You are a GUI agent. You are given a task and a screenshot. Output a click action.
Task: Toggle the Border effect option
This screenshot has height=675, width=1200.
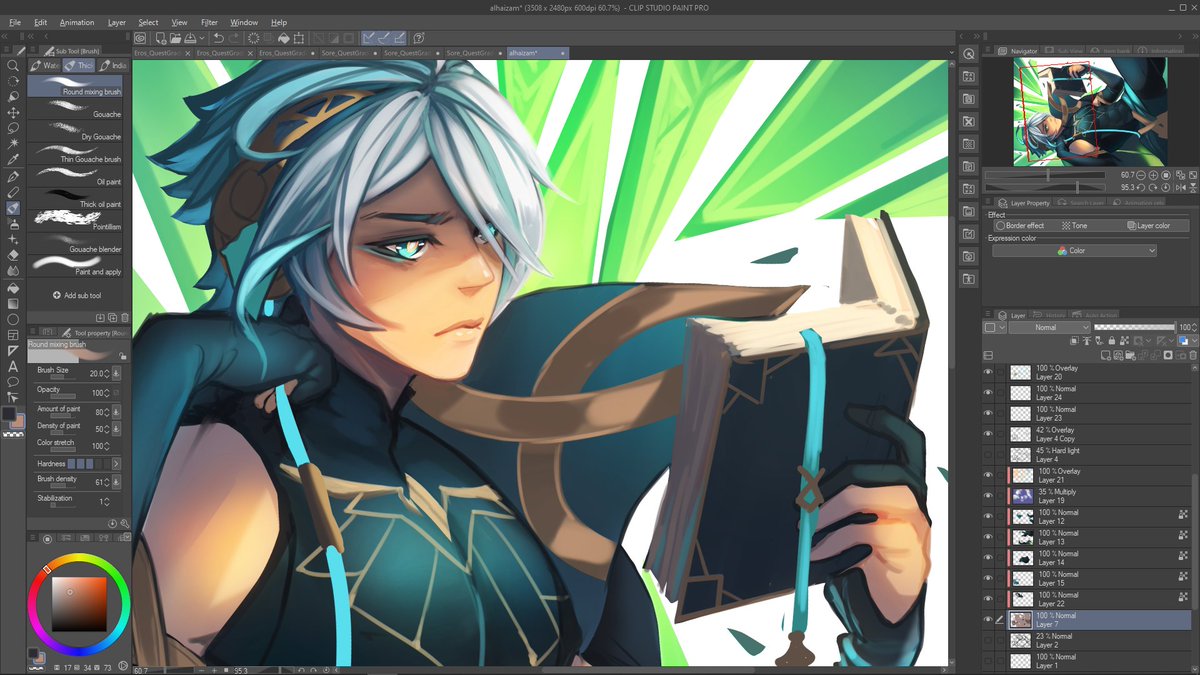coord(1021,226)
